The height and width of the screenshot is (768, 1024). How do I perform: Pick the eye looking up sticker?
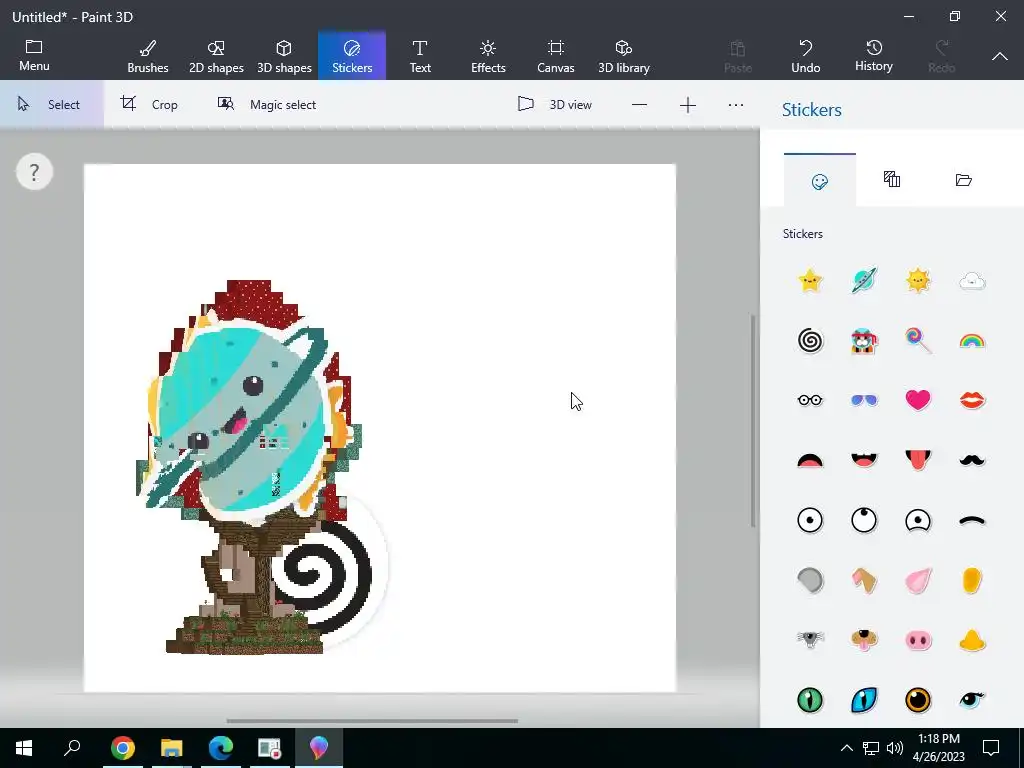pos(864,520)
